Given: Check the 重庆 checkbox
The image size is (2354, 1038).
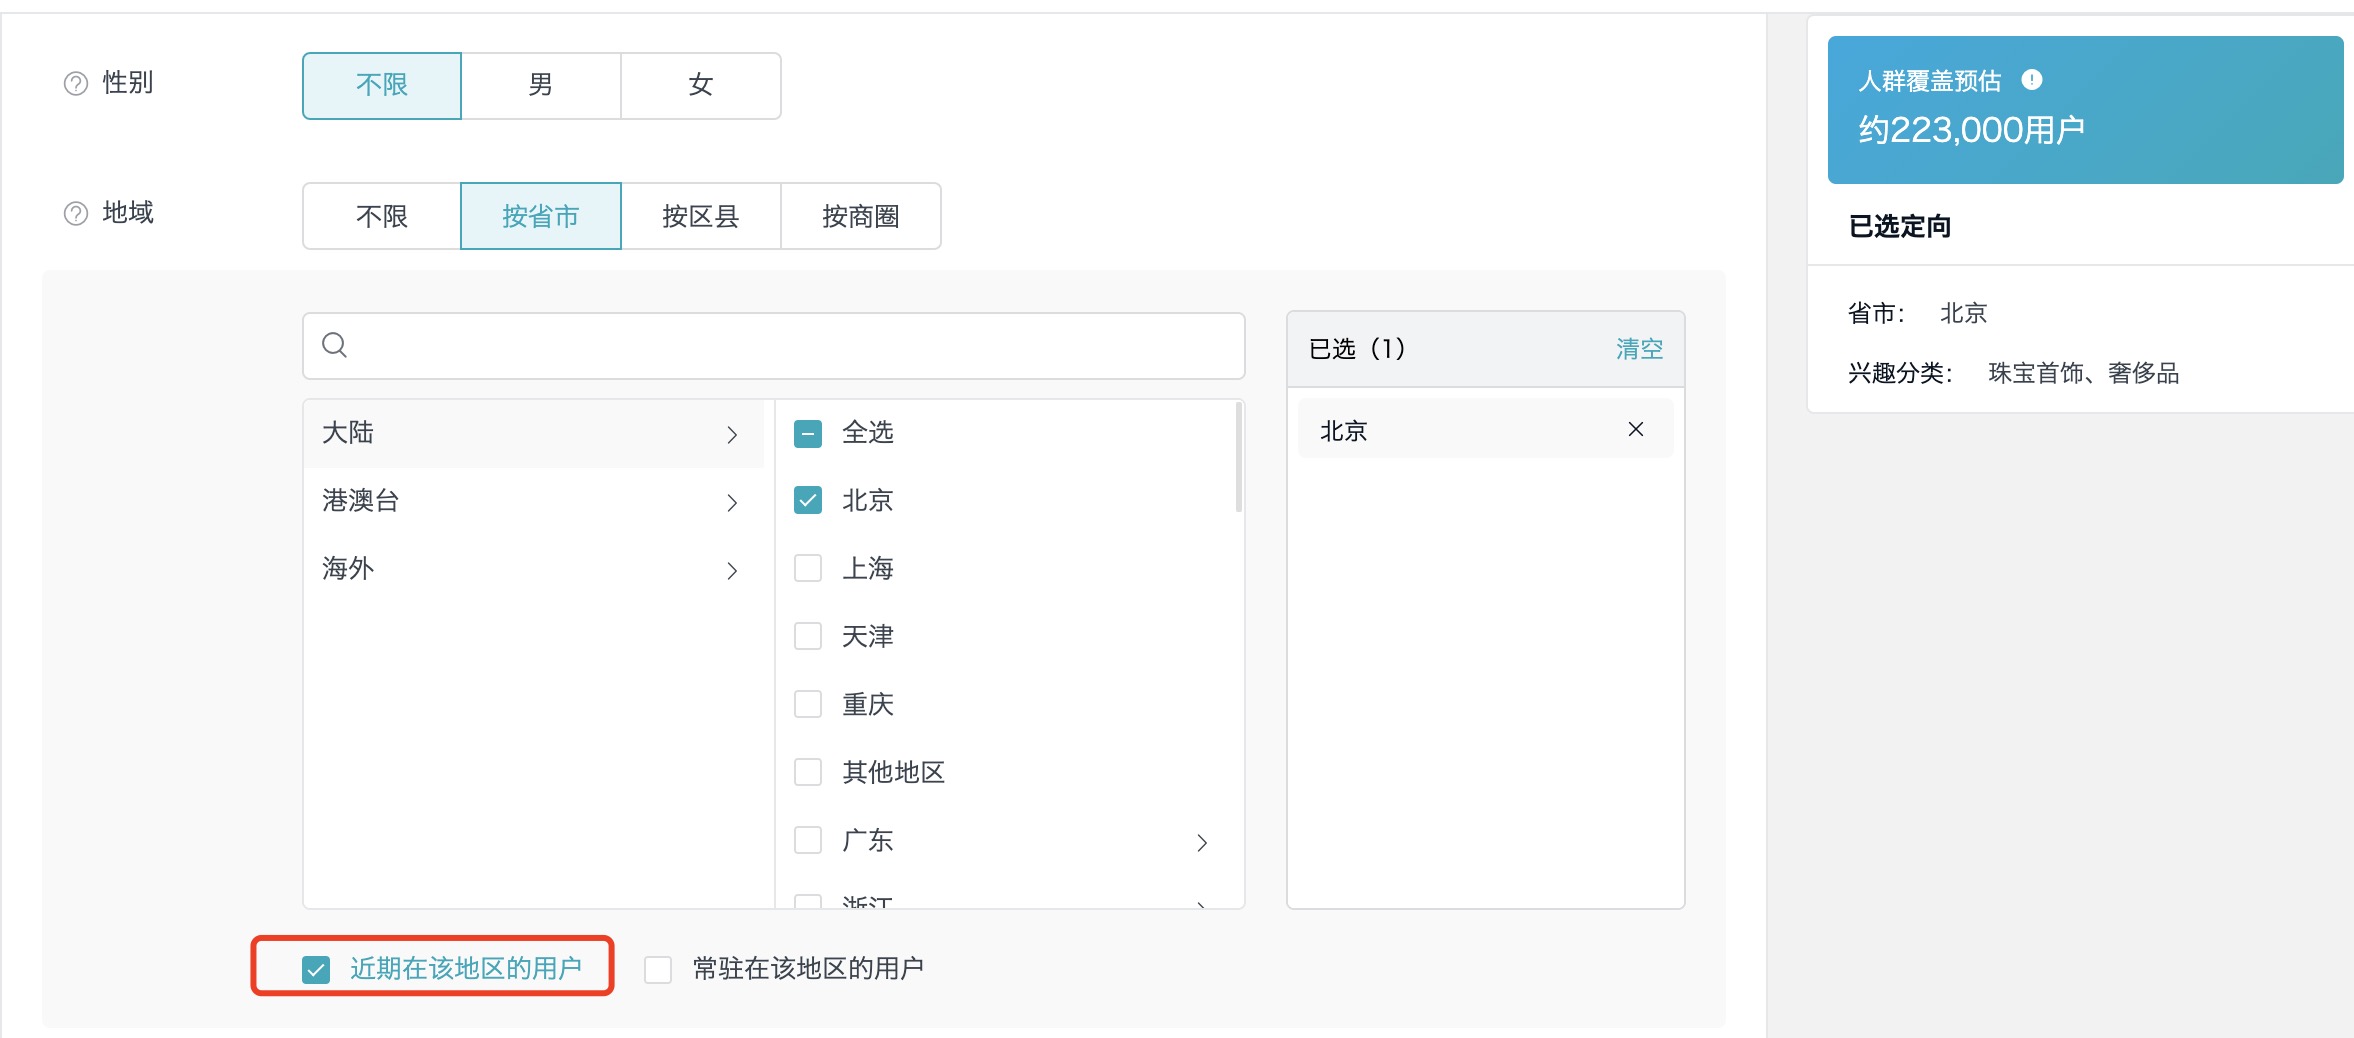Looking at the screenshot, I should click(808, 704).
